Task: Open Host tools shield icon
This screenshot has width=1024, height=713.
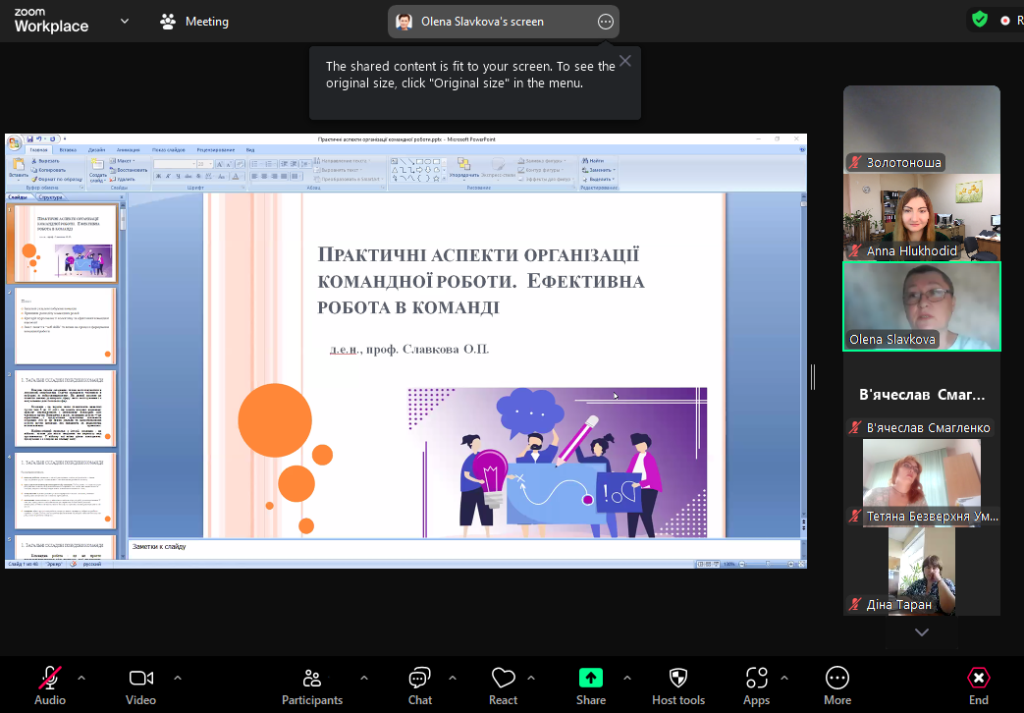Action: click(x=678, y=679)
